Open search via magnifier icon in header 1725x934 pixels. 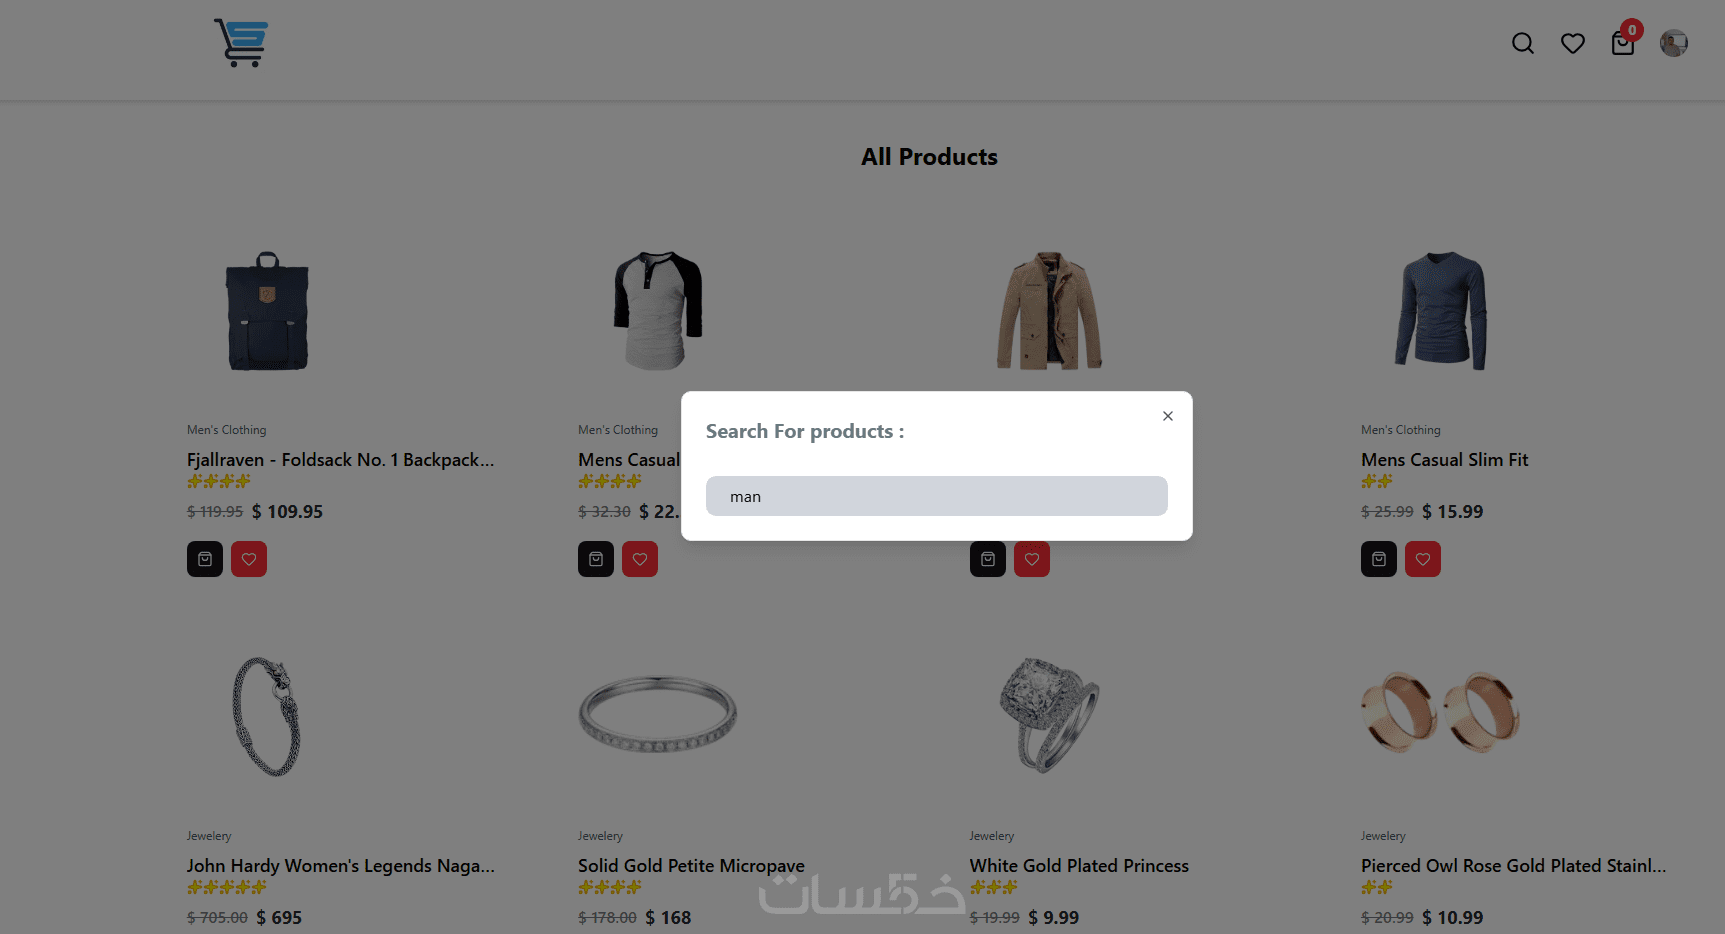1522,43
